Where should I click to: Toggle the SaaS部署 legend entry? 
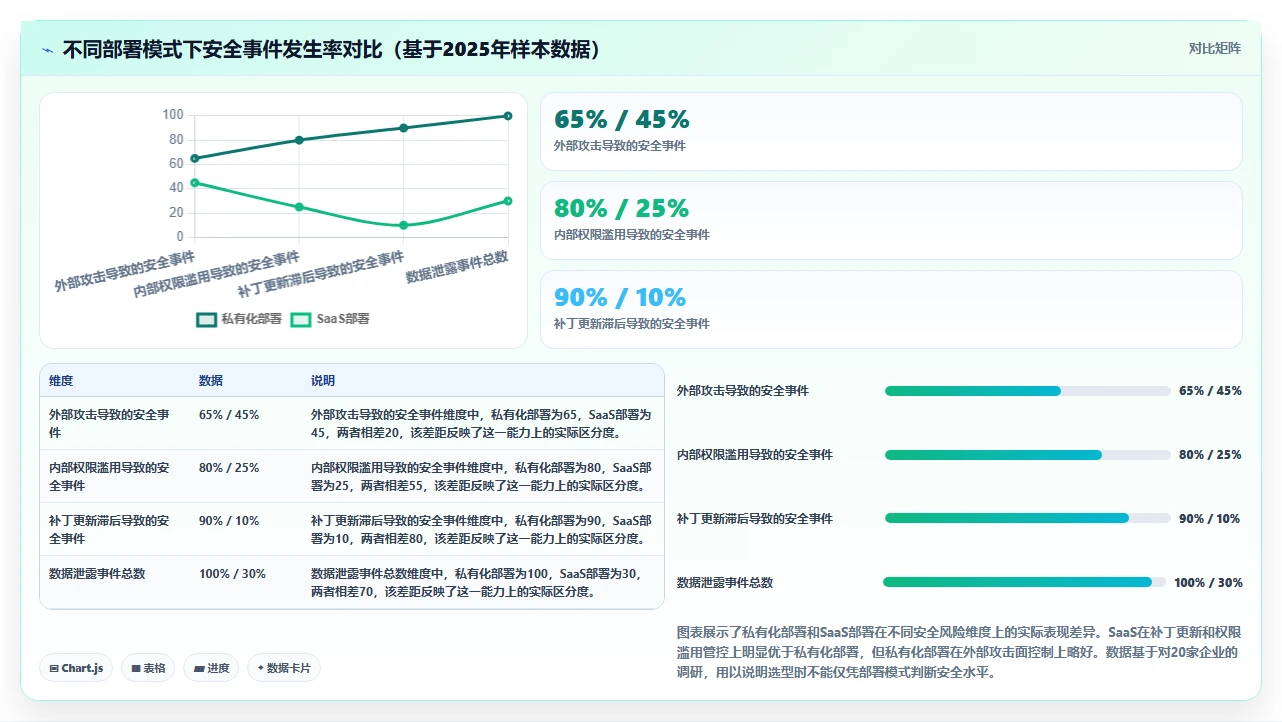[330, 319]
